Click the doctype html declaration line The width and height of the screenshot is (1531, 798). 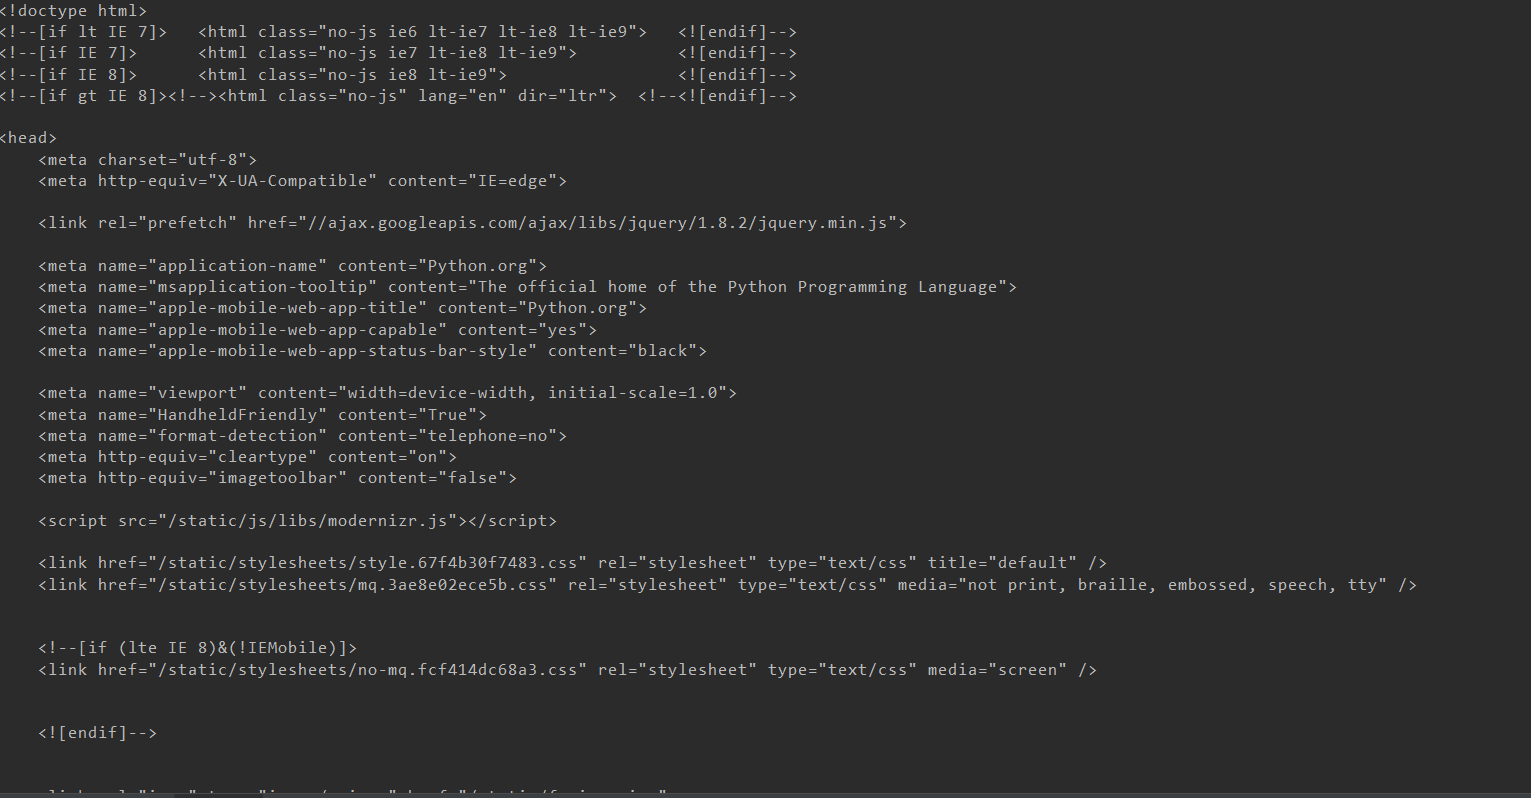[x=73, y=11]
